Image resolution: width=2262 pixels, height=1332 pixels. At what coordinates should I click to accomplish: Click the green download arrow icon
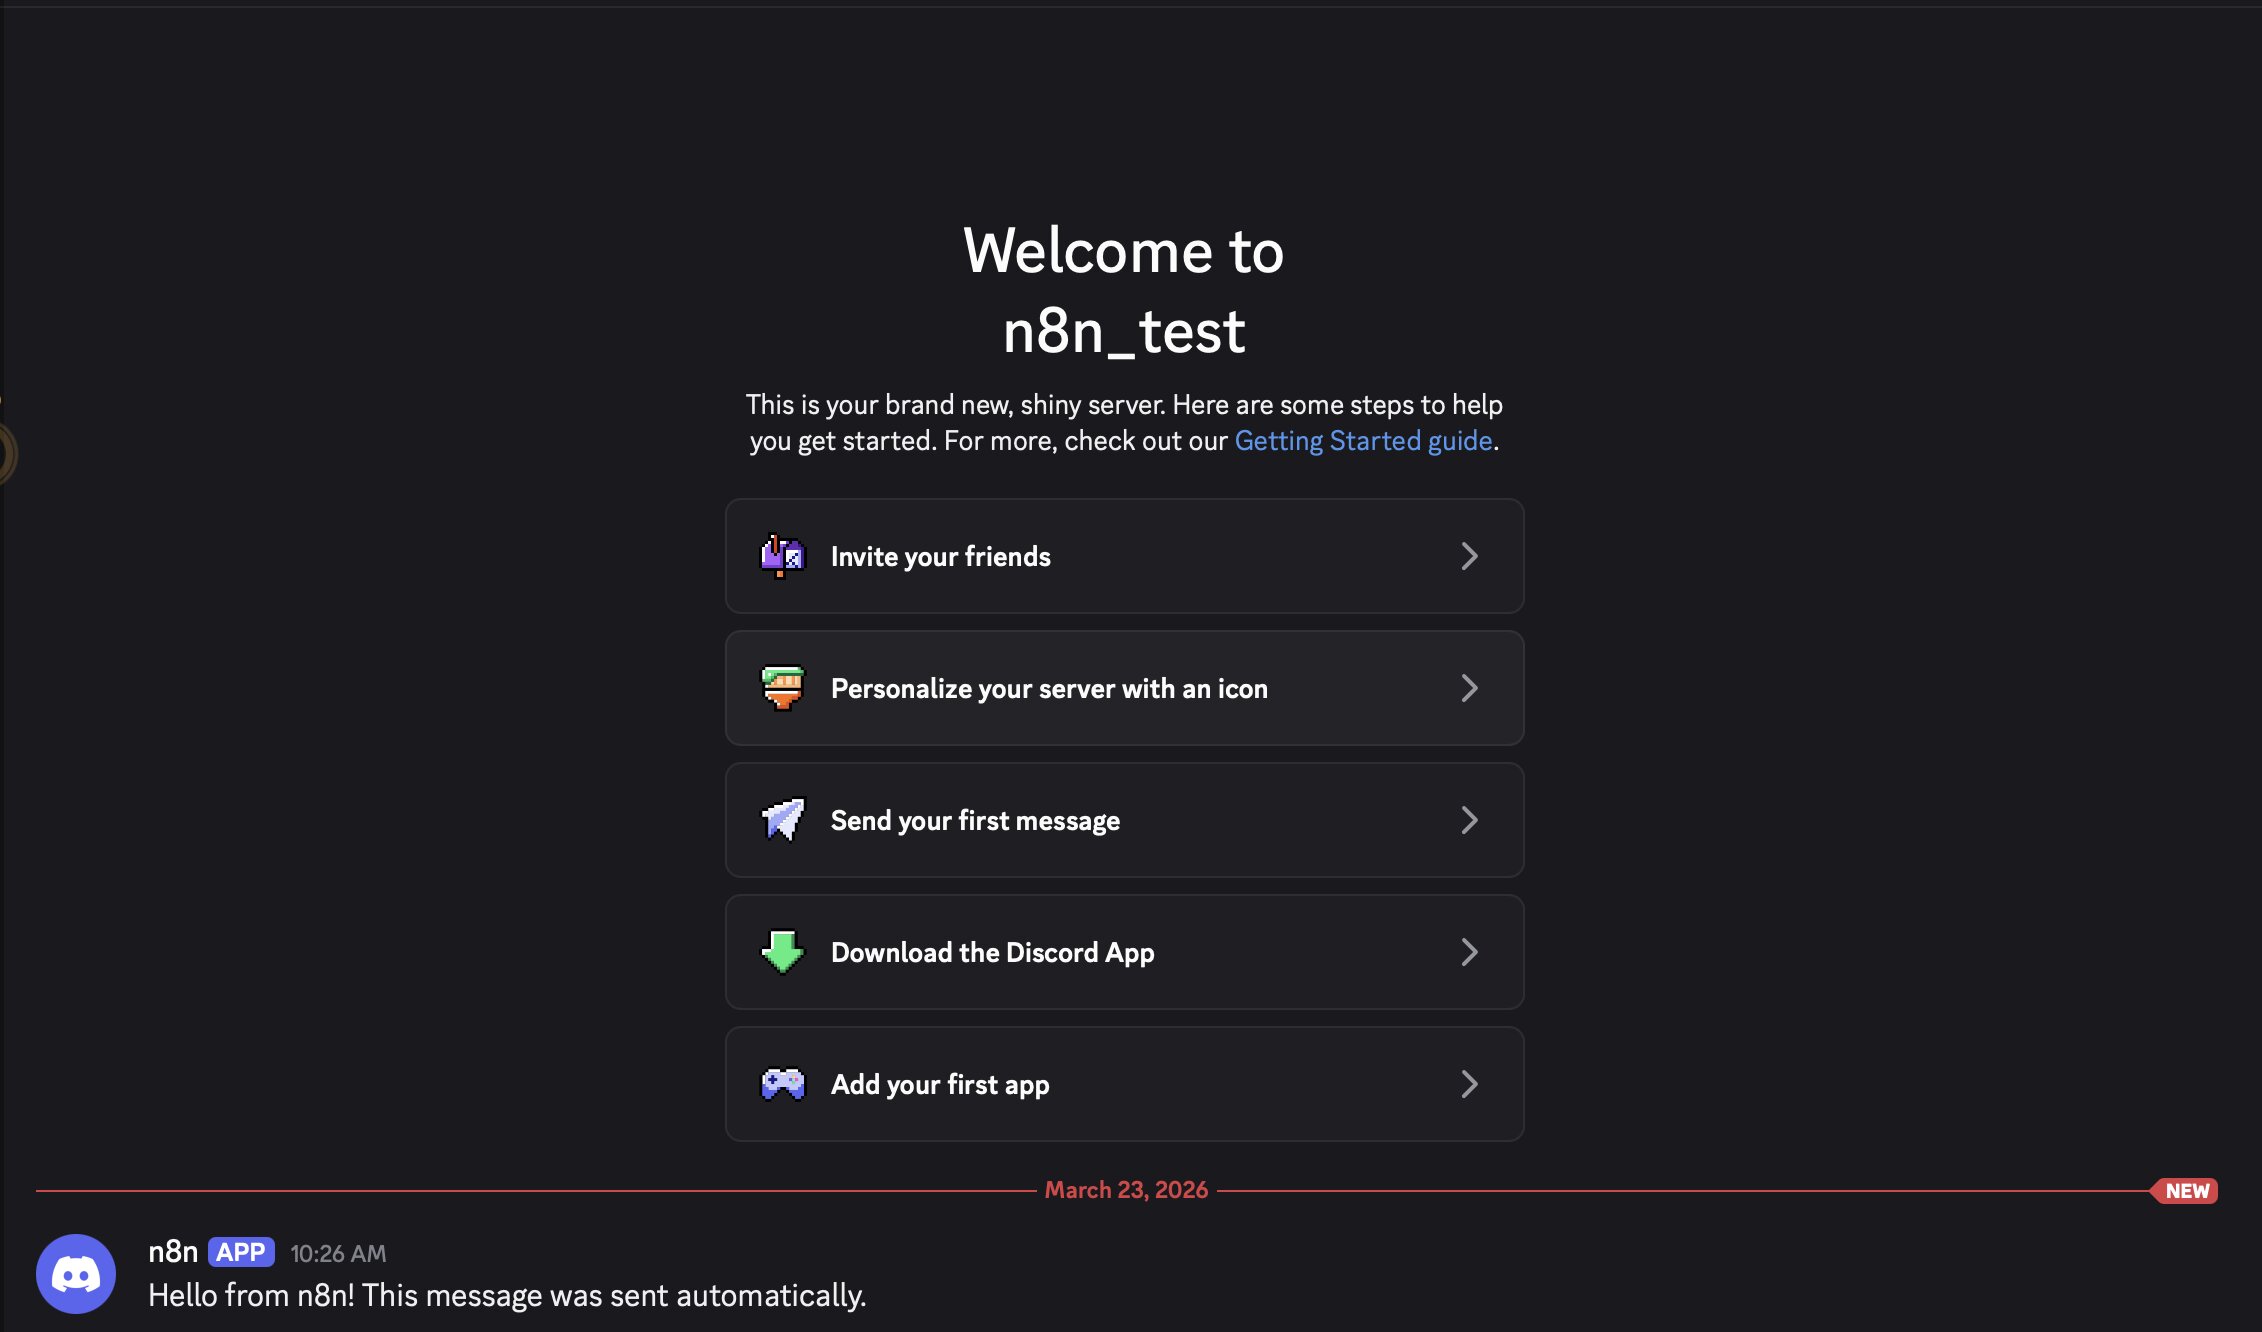tap(783, 952)
